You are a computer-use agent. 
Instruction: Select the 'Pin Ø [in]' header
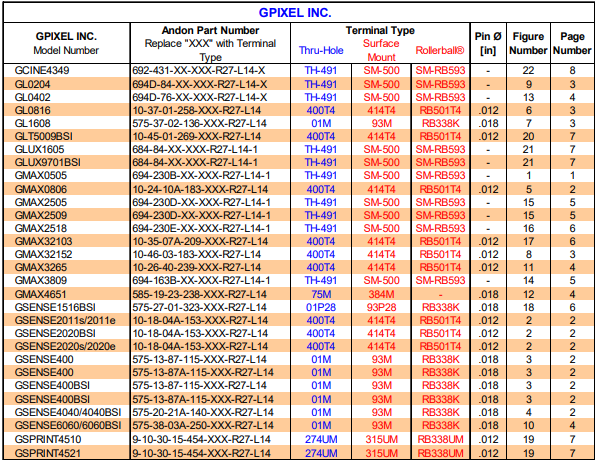(488, 43)
